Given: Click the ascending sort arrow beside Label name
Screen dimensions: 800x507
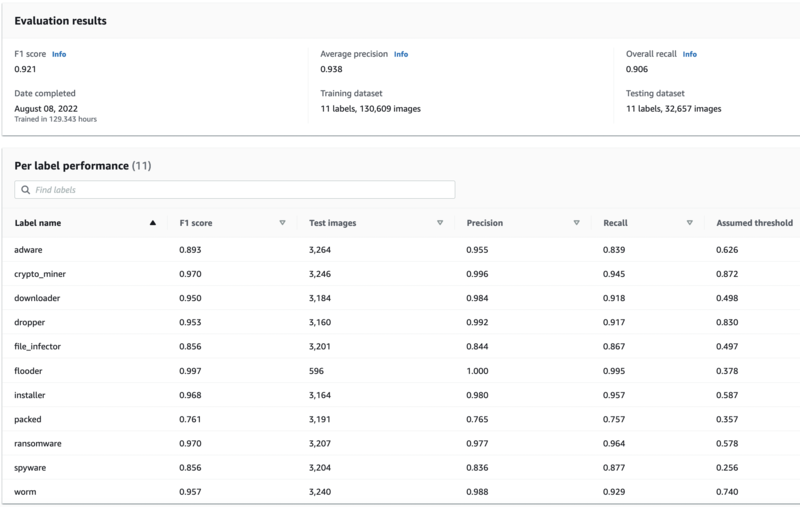Looking at the screenshot, I should click(153, 223).
